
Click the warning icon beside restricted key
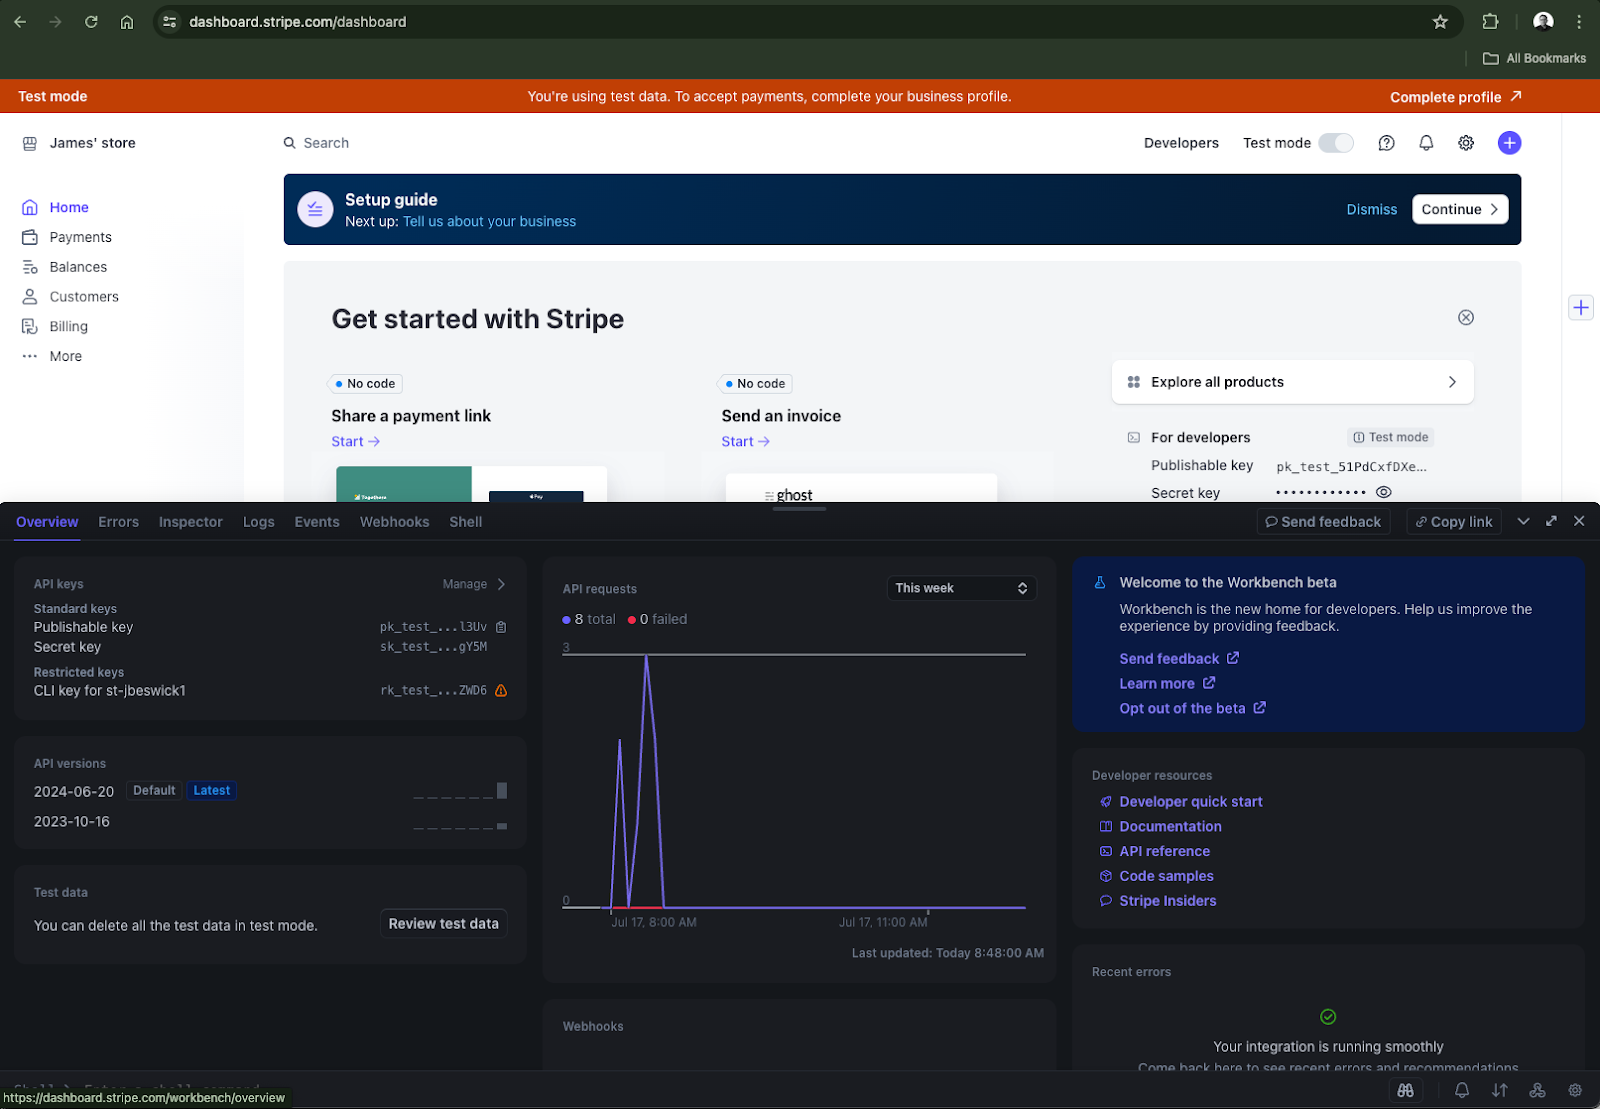(501, 691)
